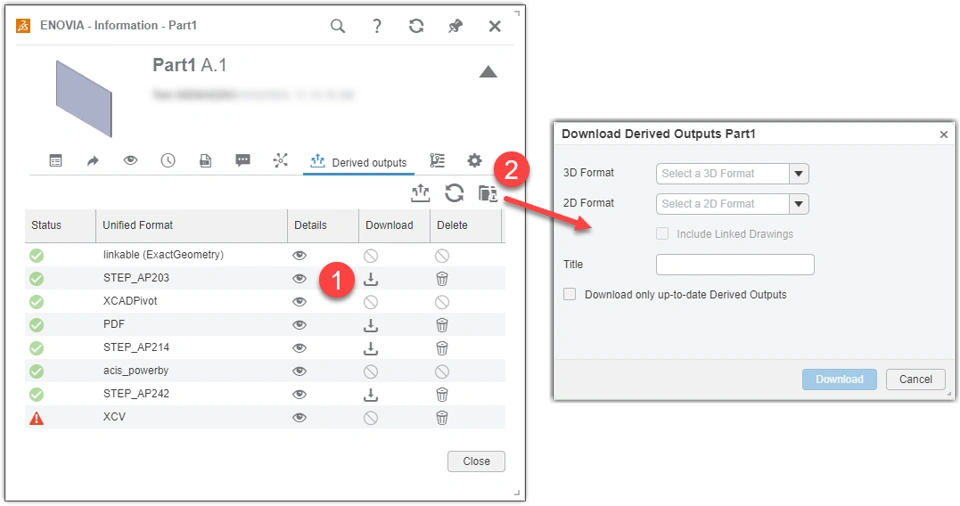Screen dimensions: 960x506
Task: Close the Download Derived Outputs dialog
Action: click(943, 134)
